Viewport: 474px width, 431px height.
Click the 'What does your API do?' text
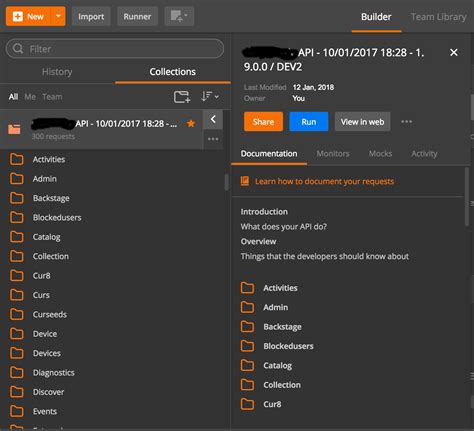(x=284, y=227)
